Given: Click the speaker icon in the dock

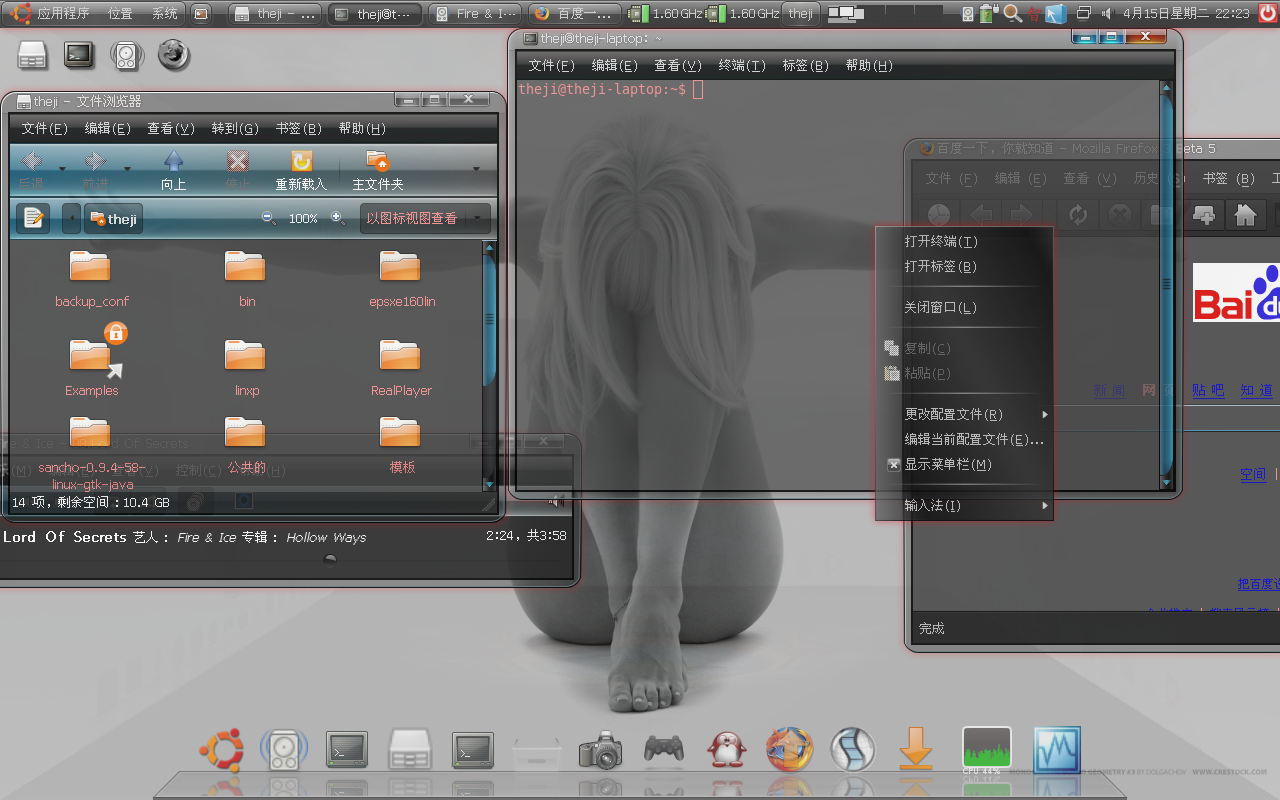Looking at the screenshot, I should (284, 750).
